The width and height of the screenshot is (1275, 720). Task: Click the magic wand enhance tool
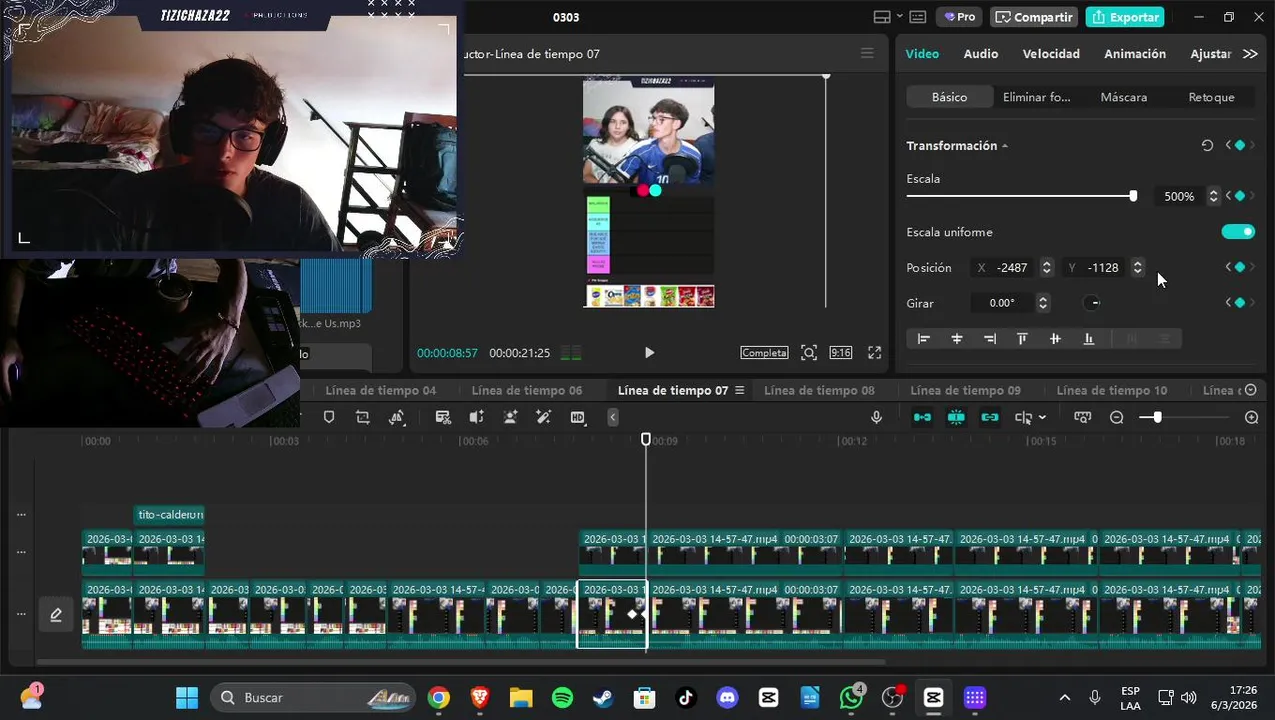[x=543, y=417]
